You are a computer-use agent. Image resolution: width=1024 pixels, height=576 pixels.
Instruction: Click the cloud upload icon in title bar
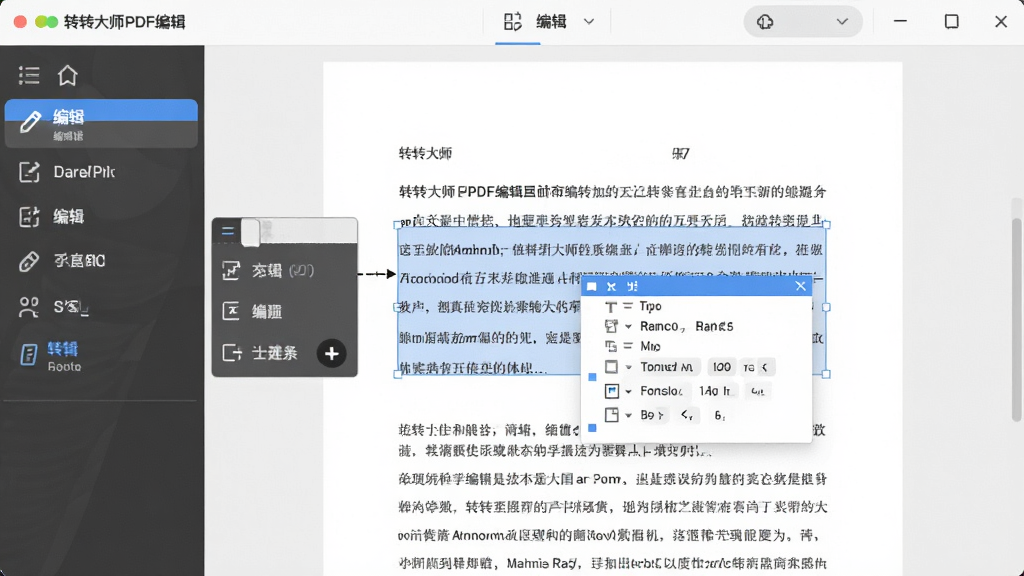point(765,22)
